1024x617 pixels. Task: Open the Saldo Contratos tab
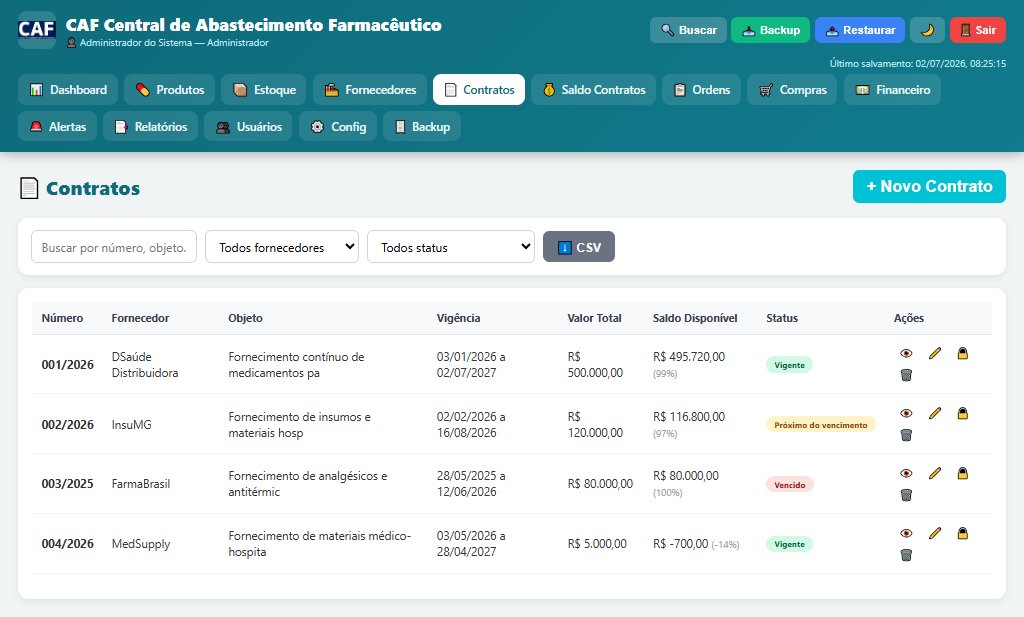[x=594, y=89]
